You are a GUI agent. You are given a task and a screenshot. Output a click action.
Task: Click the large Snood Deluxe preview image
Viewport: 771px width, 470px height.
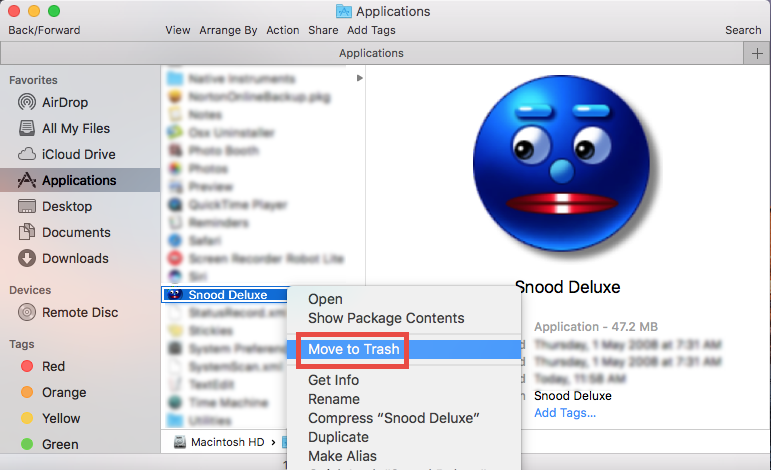pos(562,163)
